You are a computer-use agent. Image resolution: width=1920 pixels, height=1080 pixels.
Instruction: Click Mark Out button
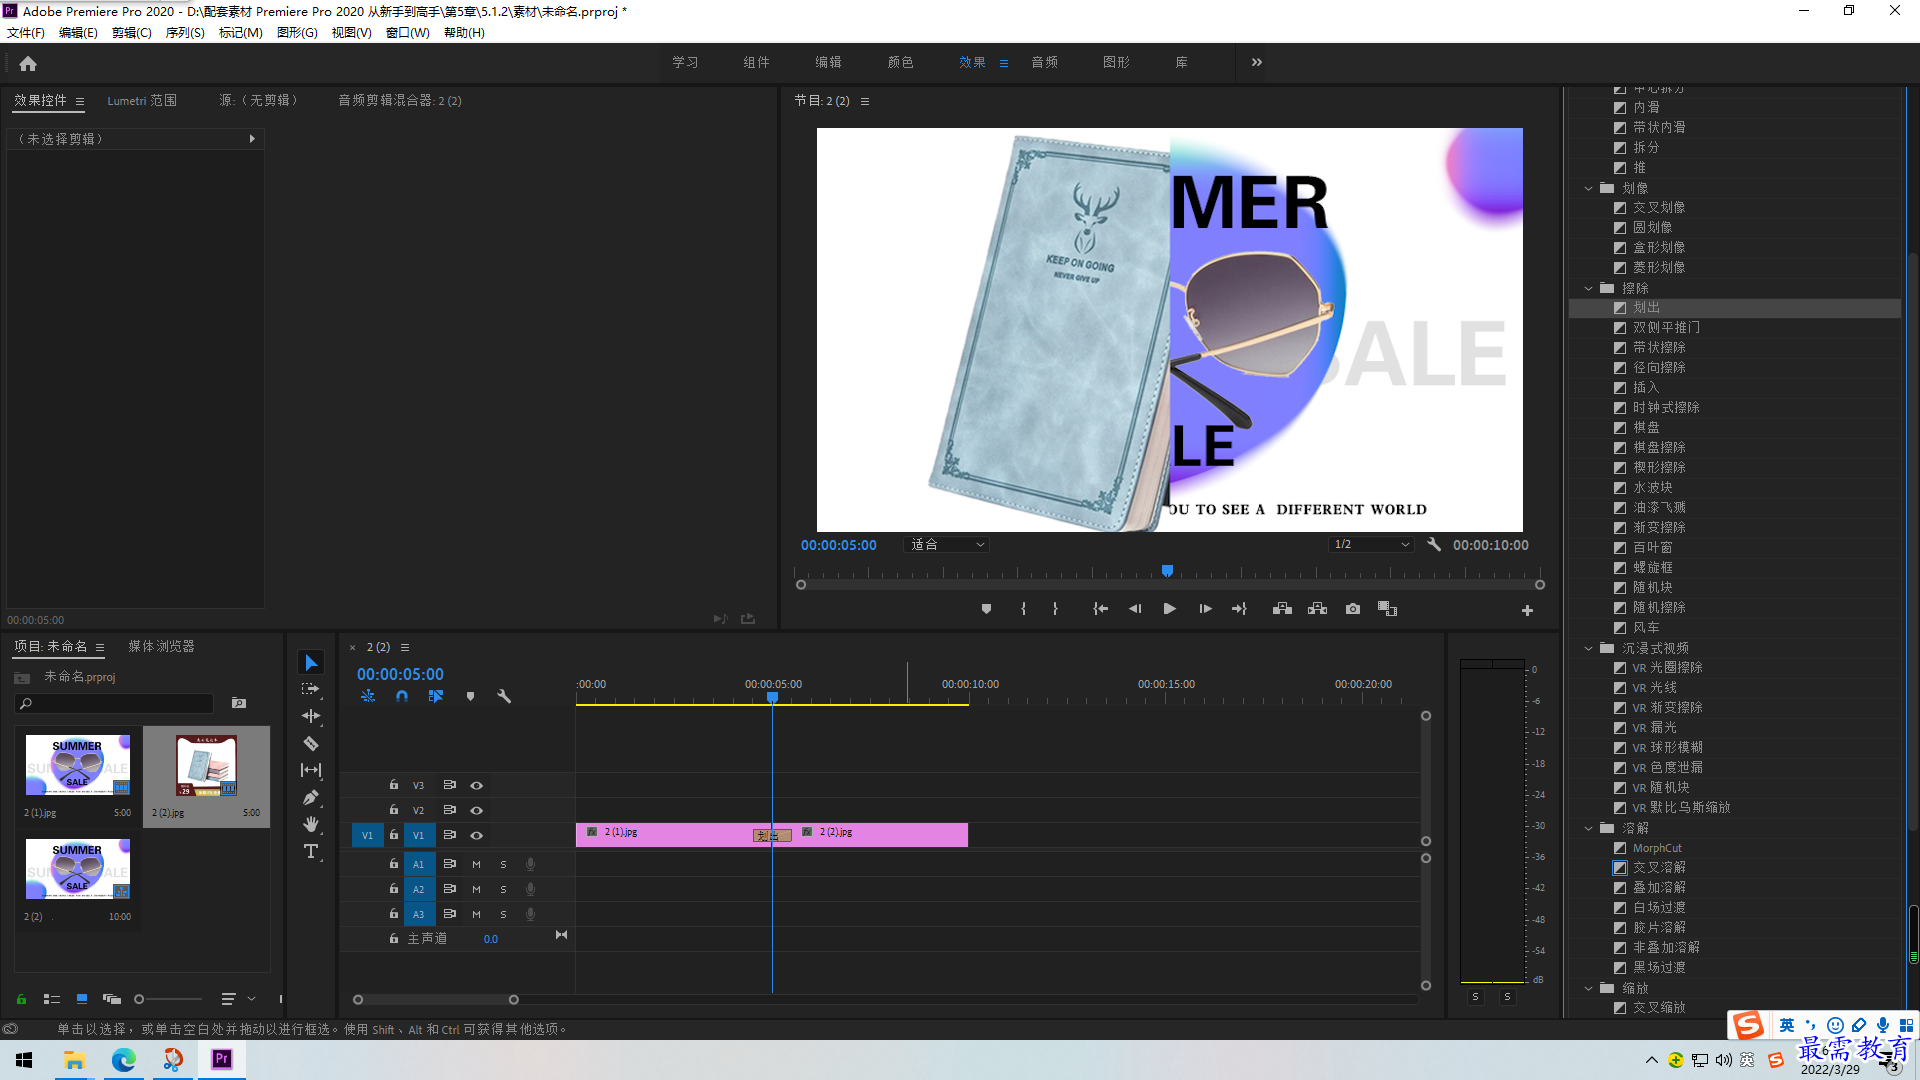coord(1055,609)
